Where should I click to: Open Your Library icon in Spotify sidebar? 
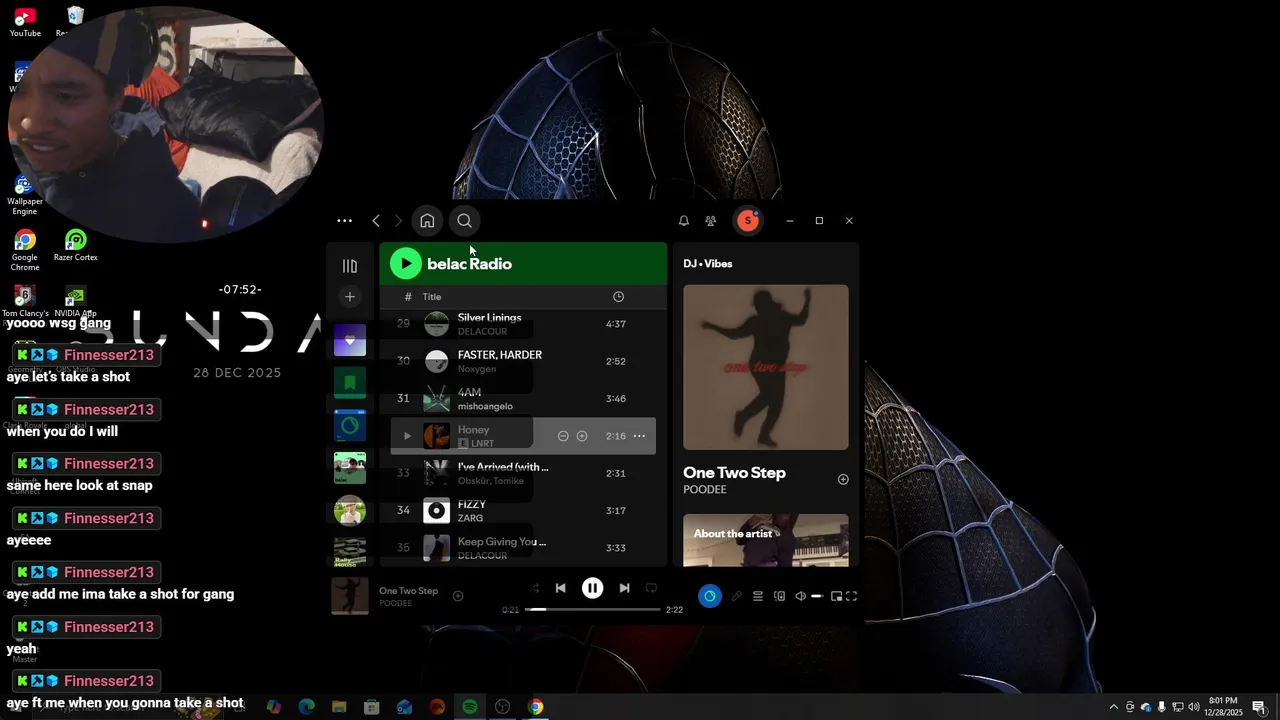click(349, 266)
